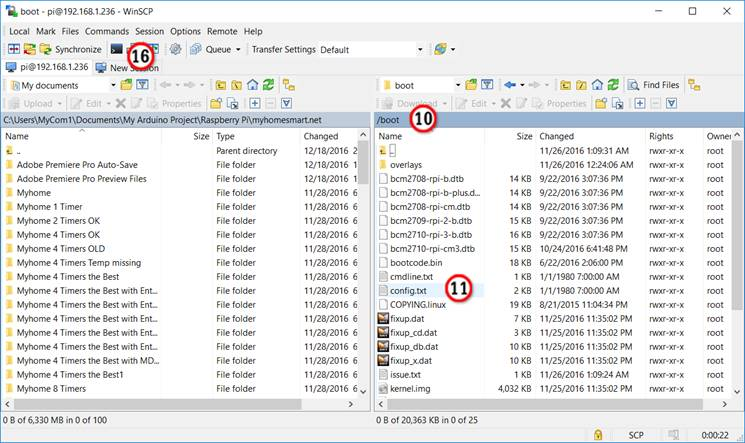Click the local panel filter icon
The image size is (745, 443).
142,85
